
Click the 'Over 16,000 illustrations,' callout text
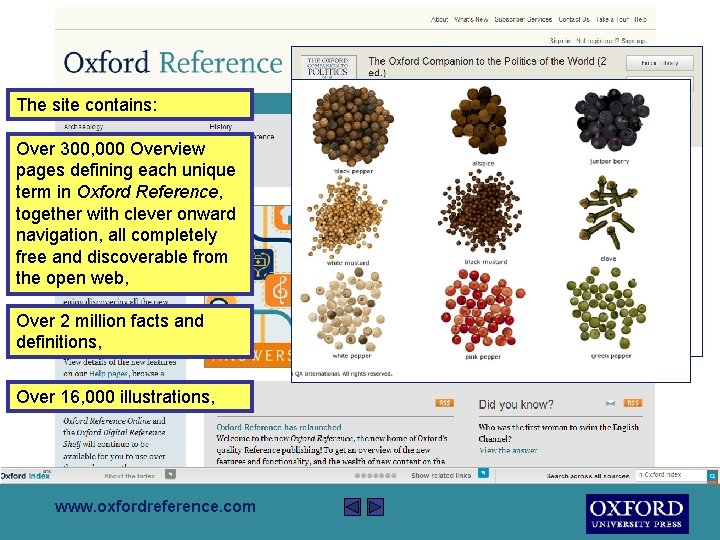click(x=116, y=396)
